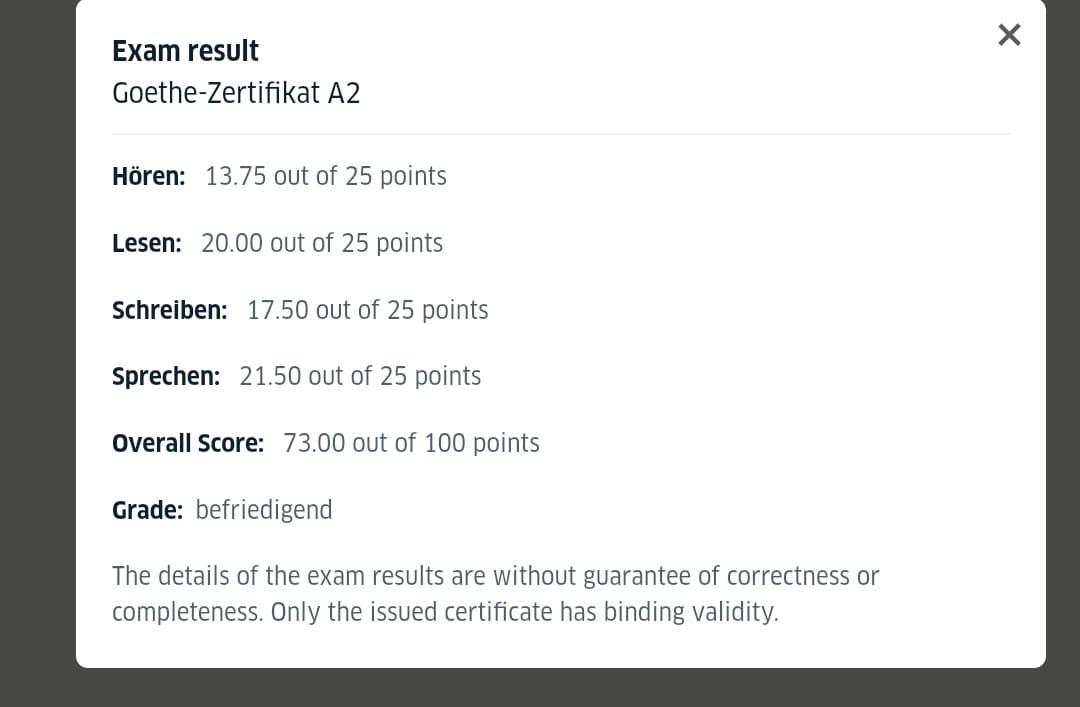Click the Lesen label
Viewport: 1080px width, 707px height.
coord(146,243)
